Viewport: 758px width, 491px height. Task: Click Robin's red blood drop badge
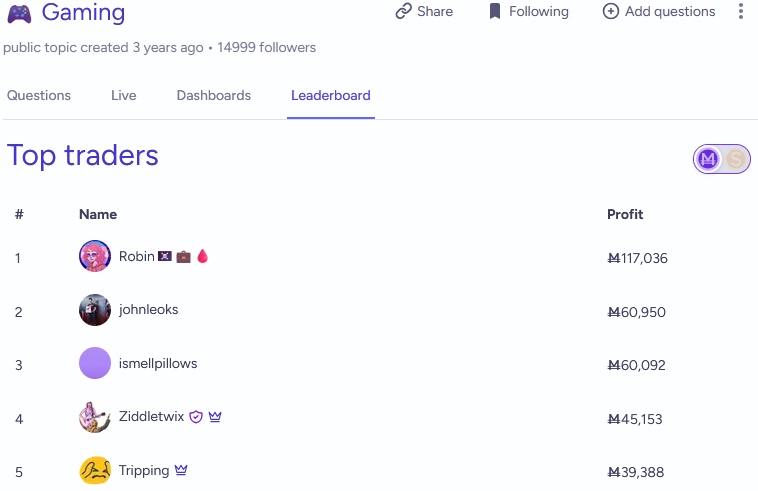(x=203, y=256)
